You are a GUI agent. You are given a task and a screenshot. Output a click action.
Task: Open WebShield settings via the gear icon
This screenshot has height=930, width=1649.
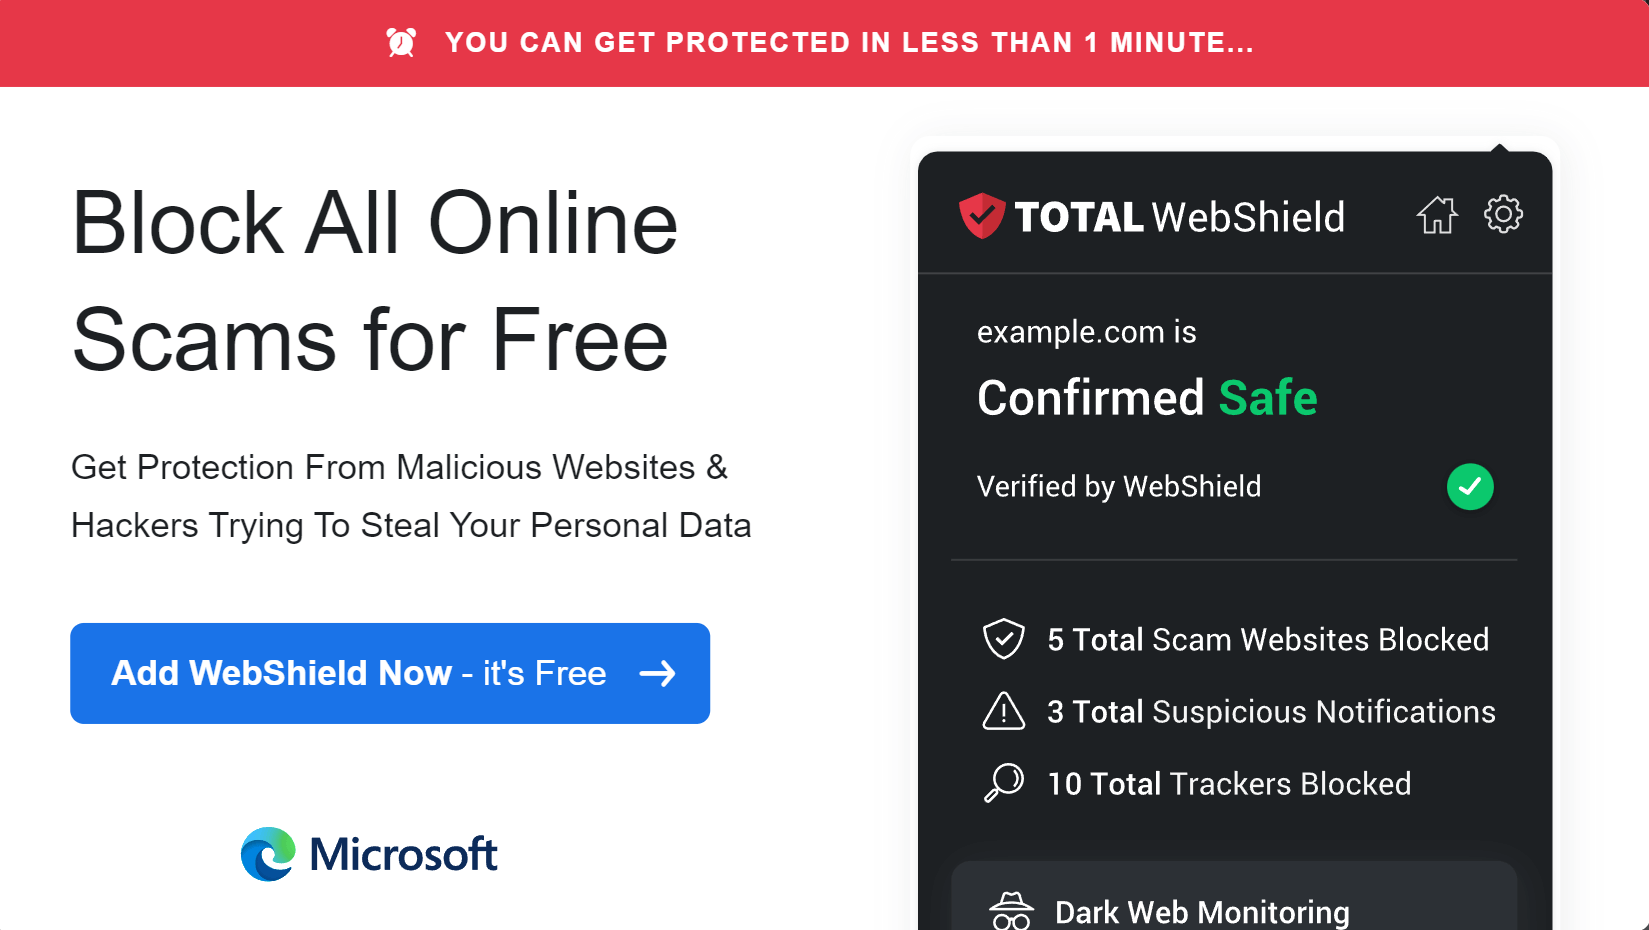pos(1502,214)
